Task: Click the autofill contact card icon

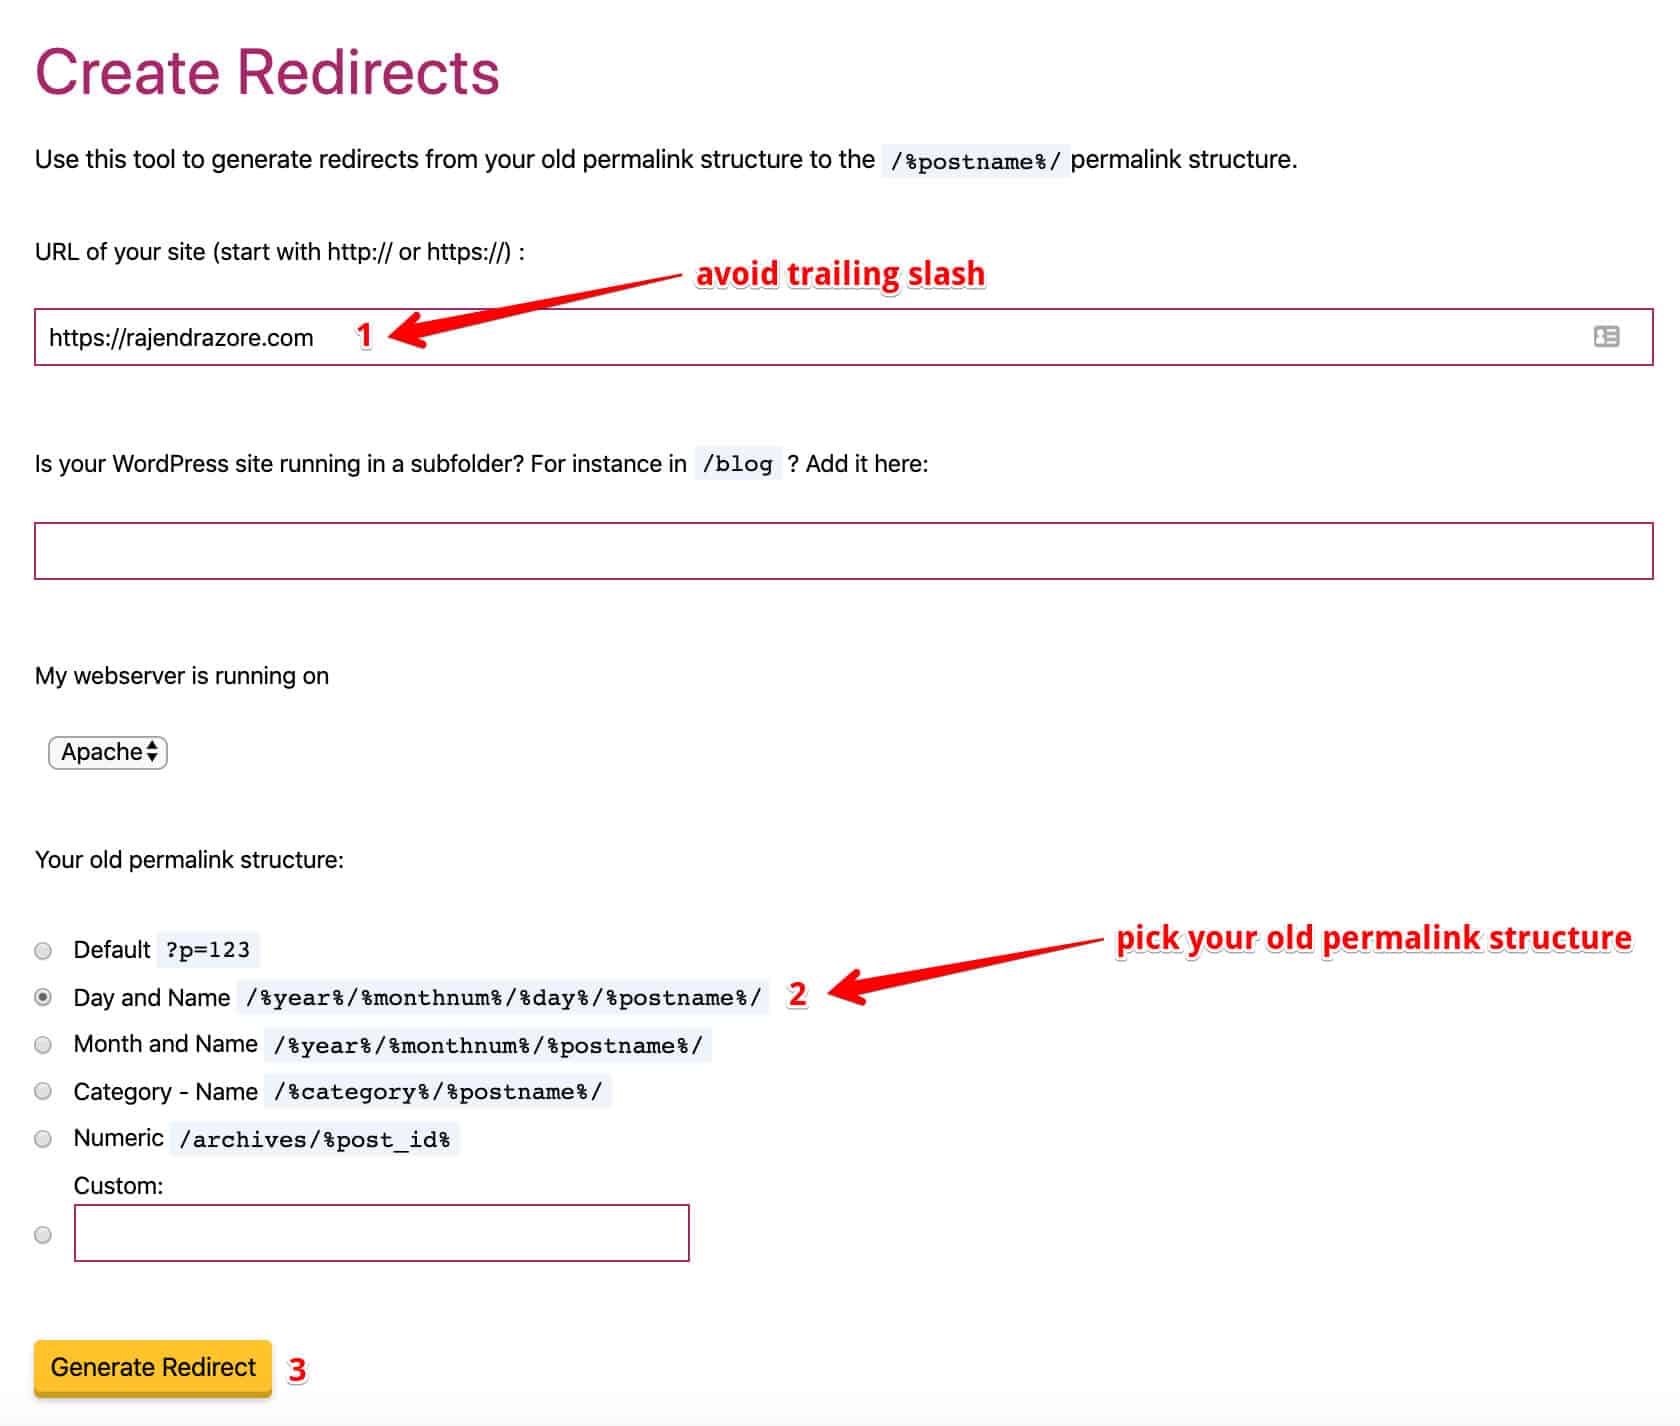Action: (x=1606, y=337)
